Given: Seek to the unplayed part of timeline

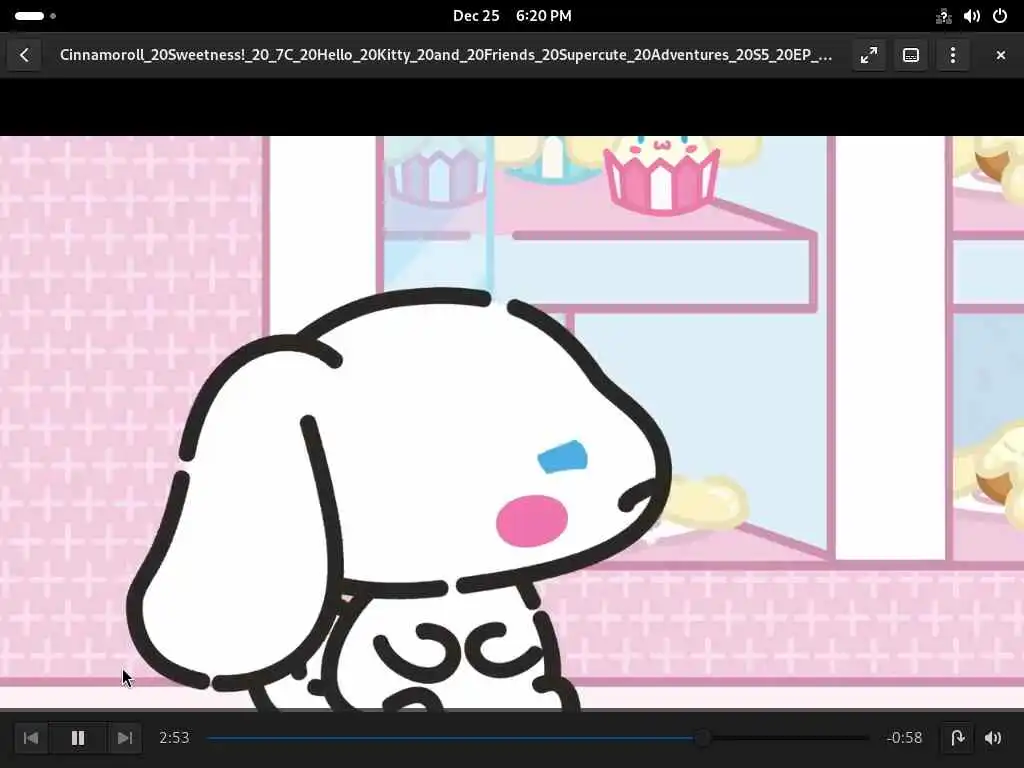Looking at the screenshot, I should [789, 738].
